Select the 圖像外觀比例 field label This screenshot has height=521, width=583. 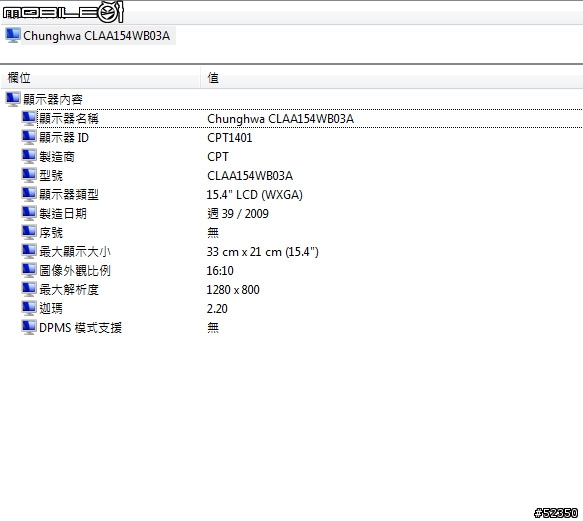coord(75,270)
